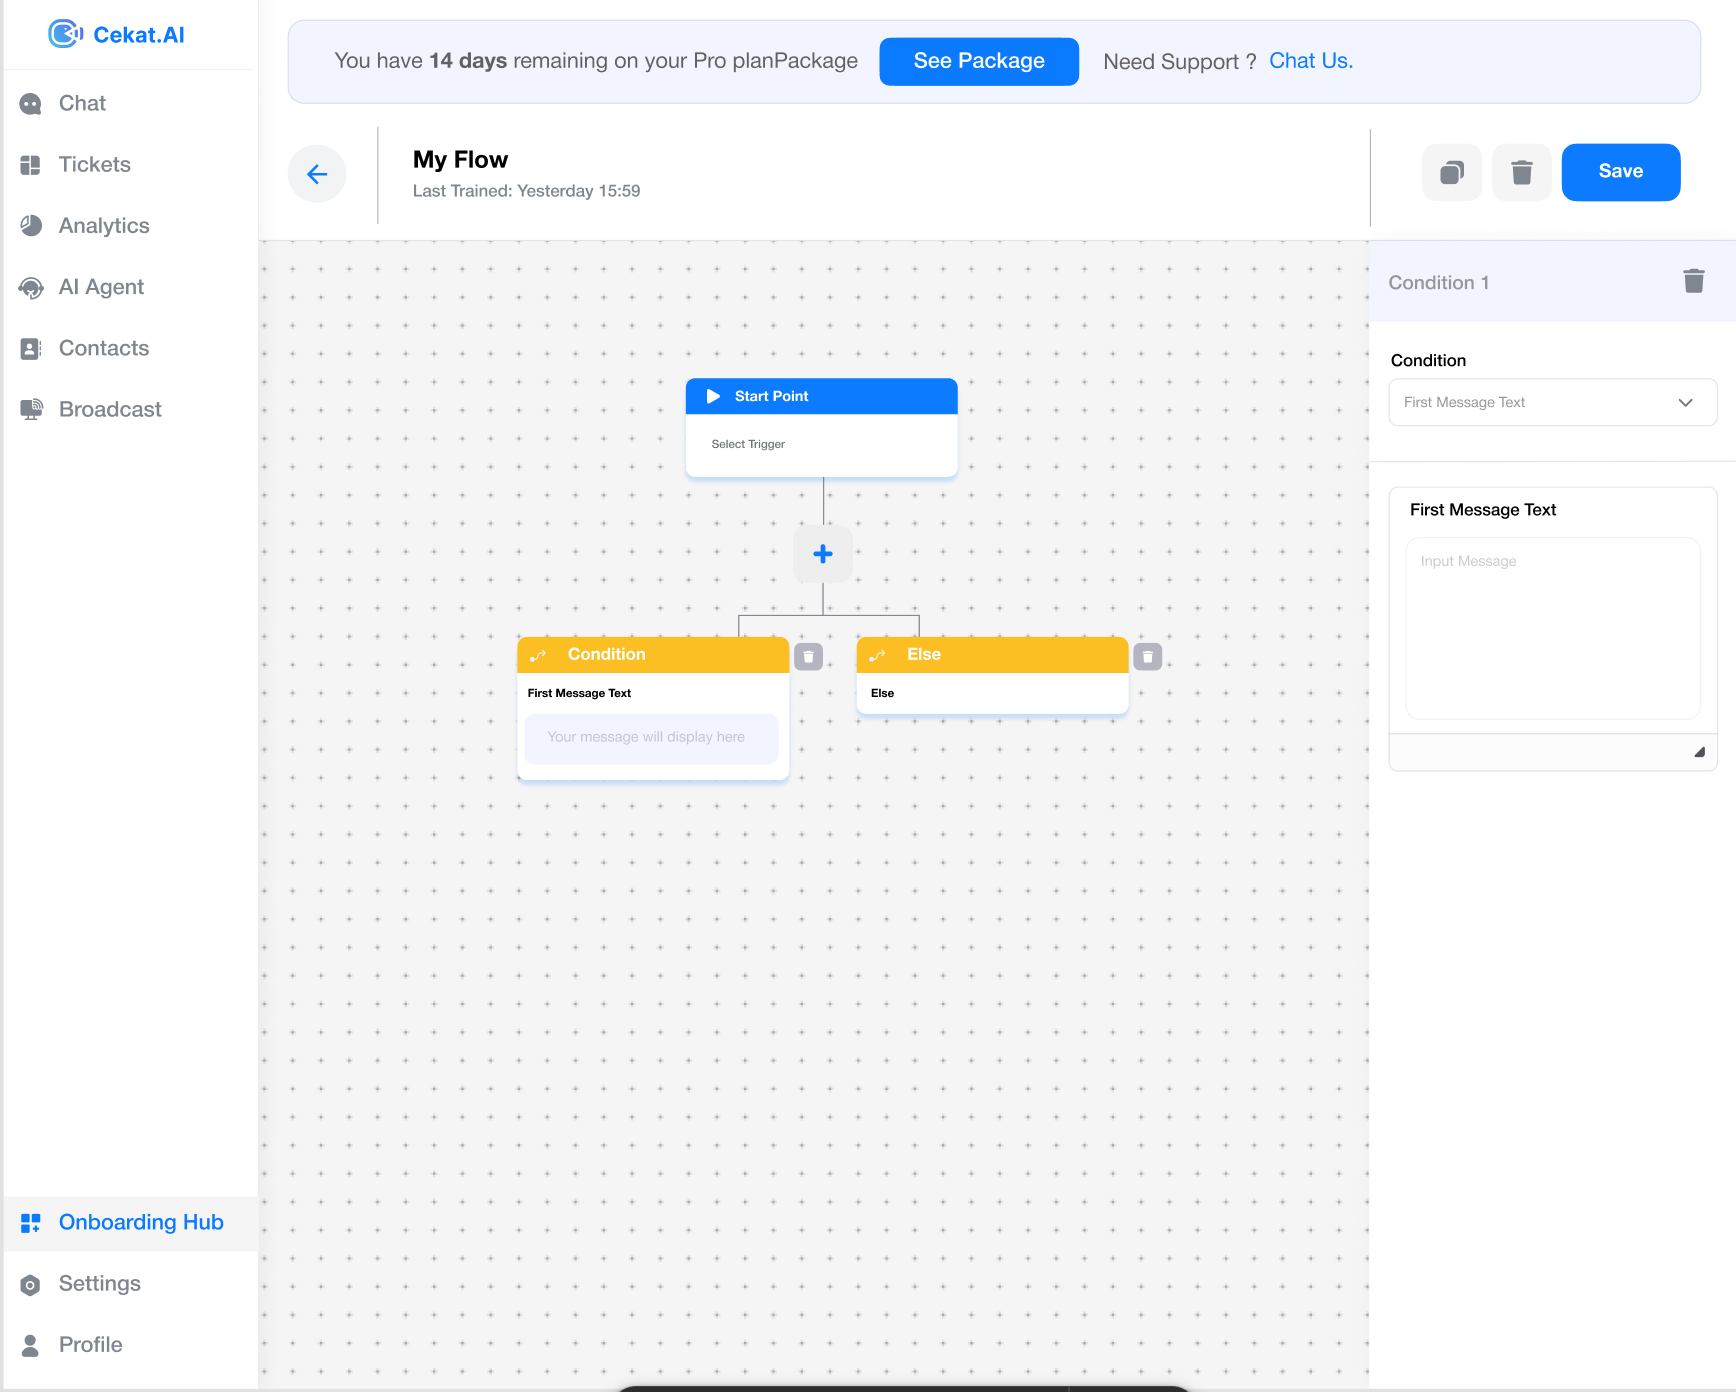Delete the Condition node with trash icon

pyautogui.click(x=808, y=657)
